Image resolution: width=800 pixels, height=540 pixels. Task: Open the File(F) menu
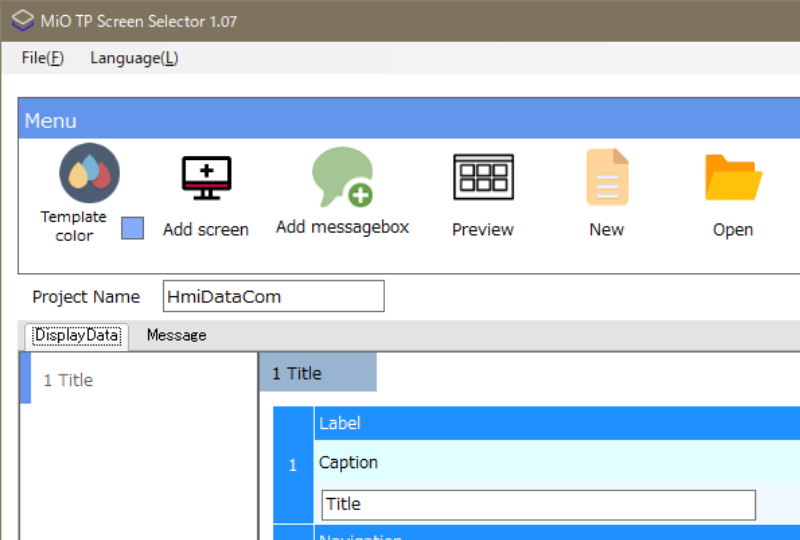43,58
